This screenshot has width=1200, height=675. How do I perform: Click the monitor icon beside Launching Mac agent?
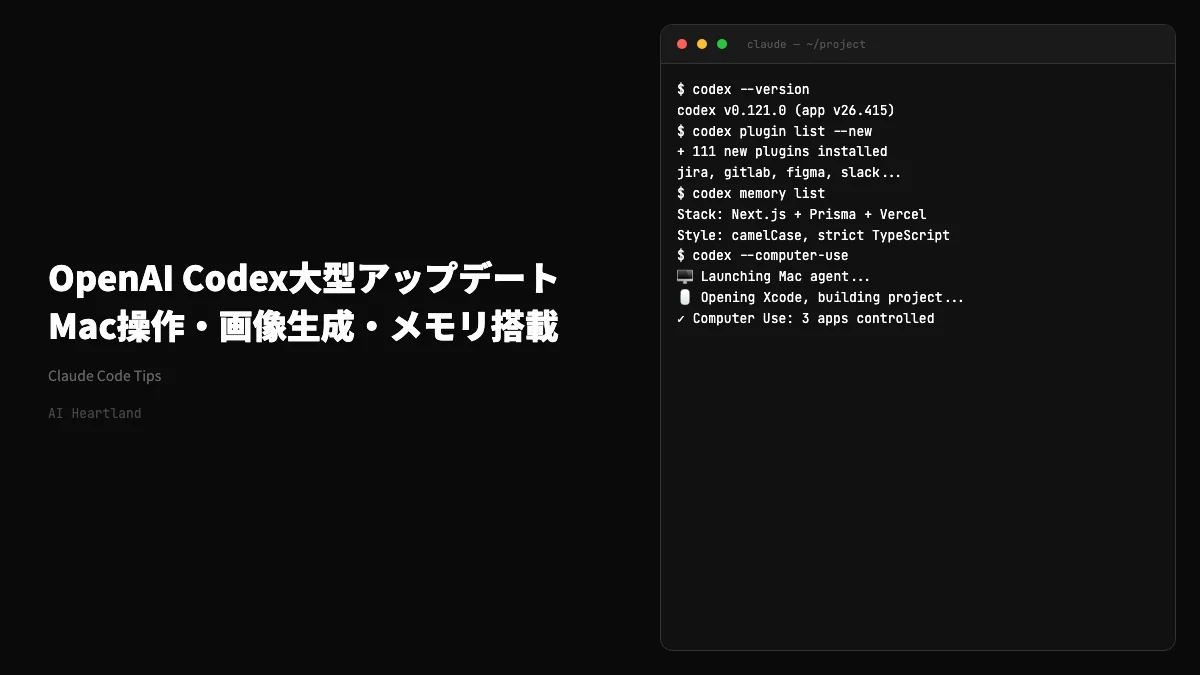[684, 275]
